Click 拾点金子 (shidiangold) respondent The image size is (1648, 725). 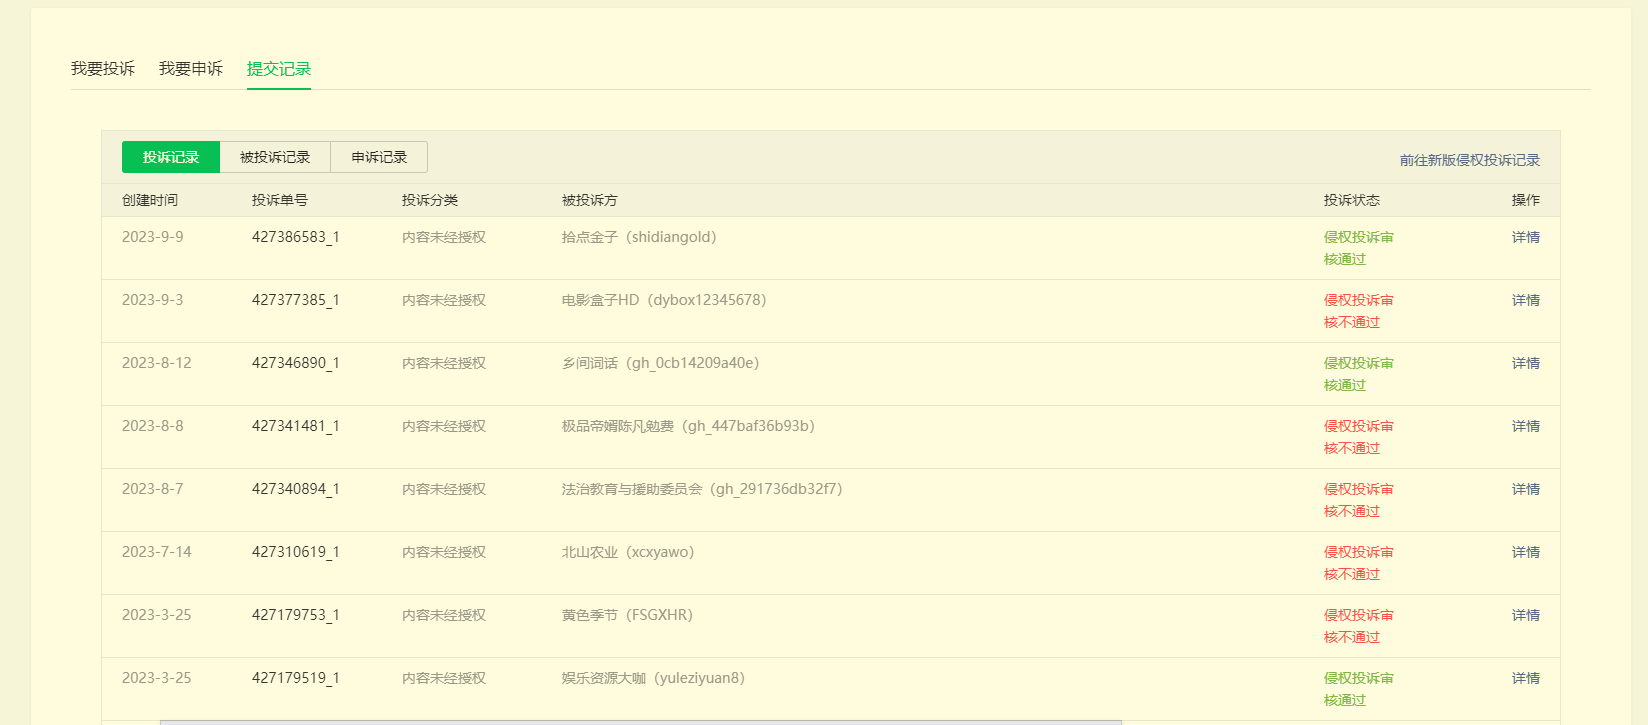(x=640, y=237)
